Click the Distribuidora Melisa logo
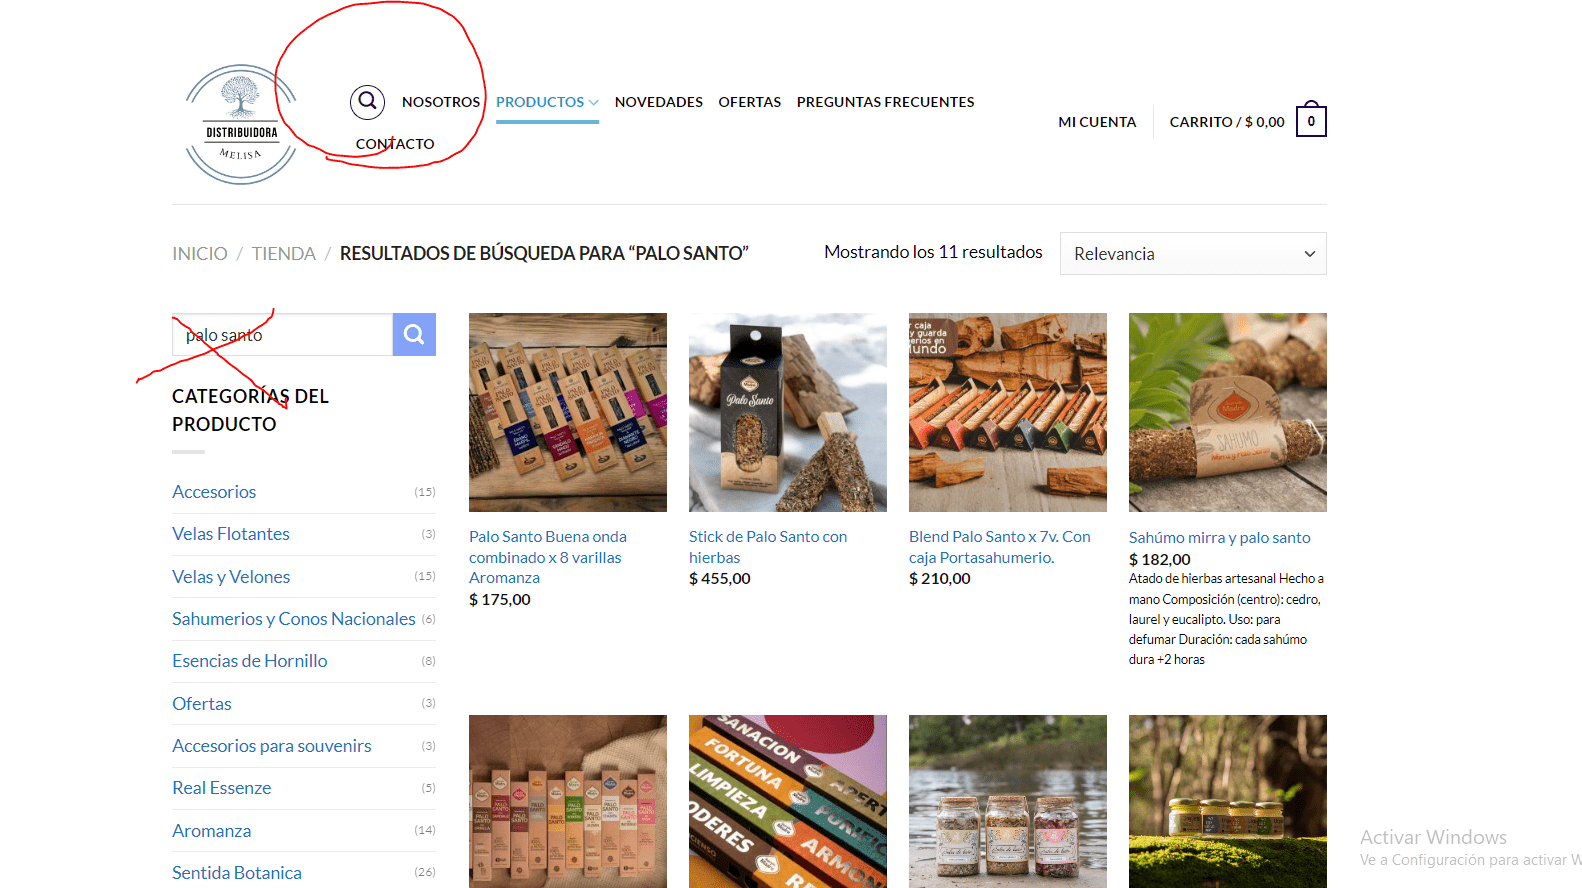 coord(241,124)
